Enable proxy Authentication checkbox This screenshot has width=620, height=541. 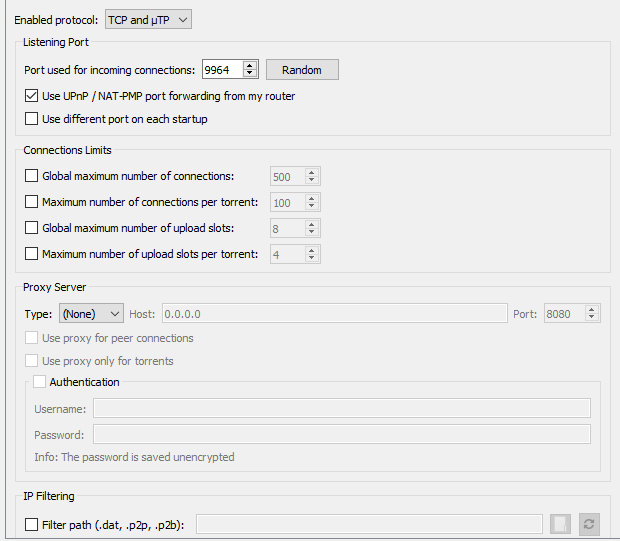(x=40, y=382)
